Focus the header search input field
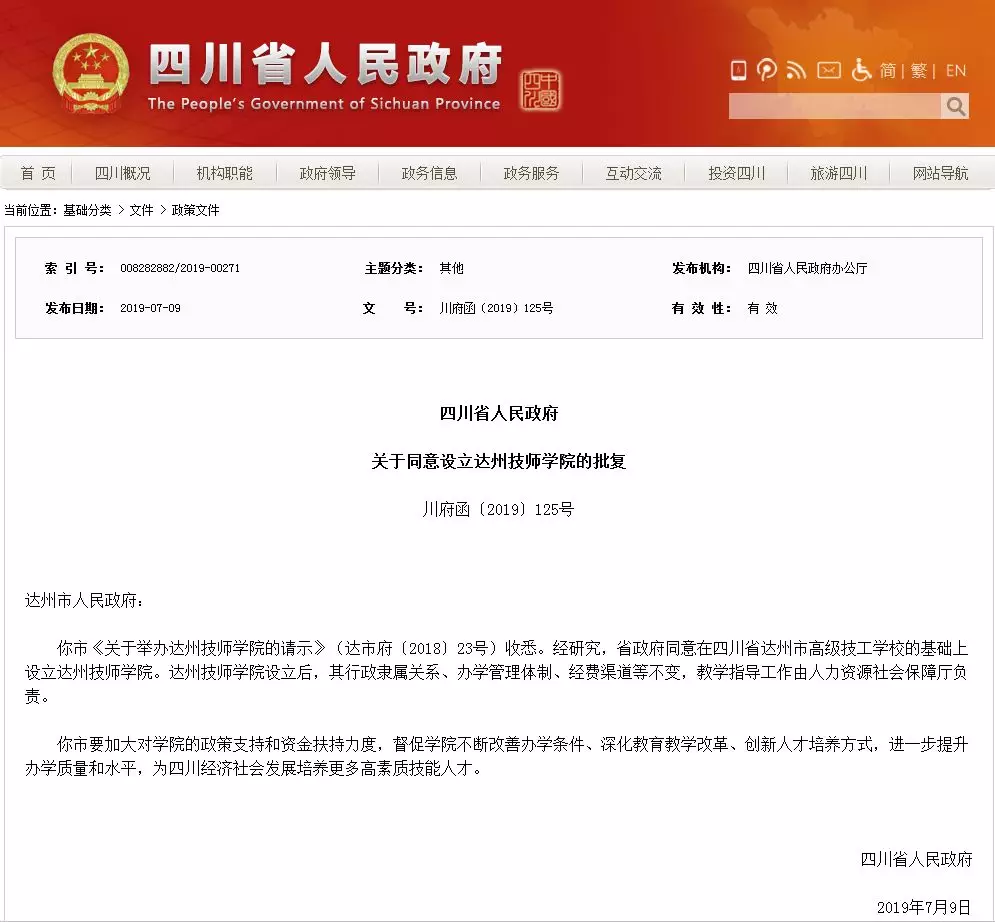This screenshot has height=922, width=995. point(834,107)
